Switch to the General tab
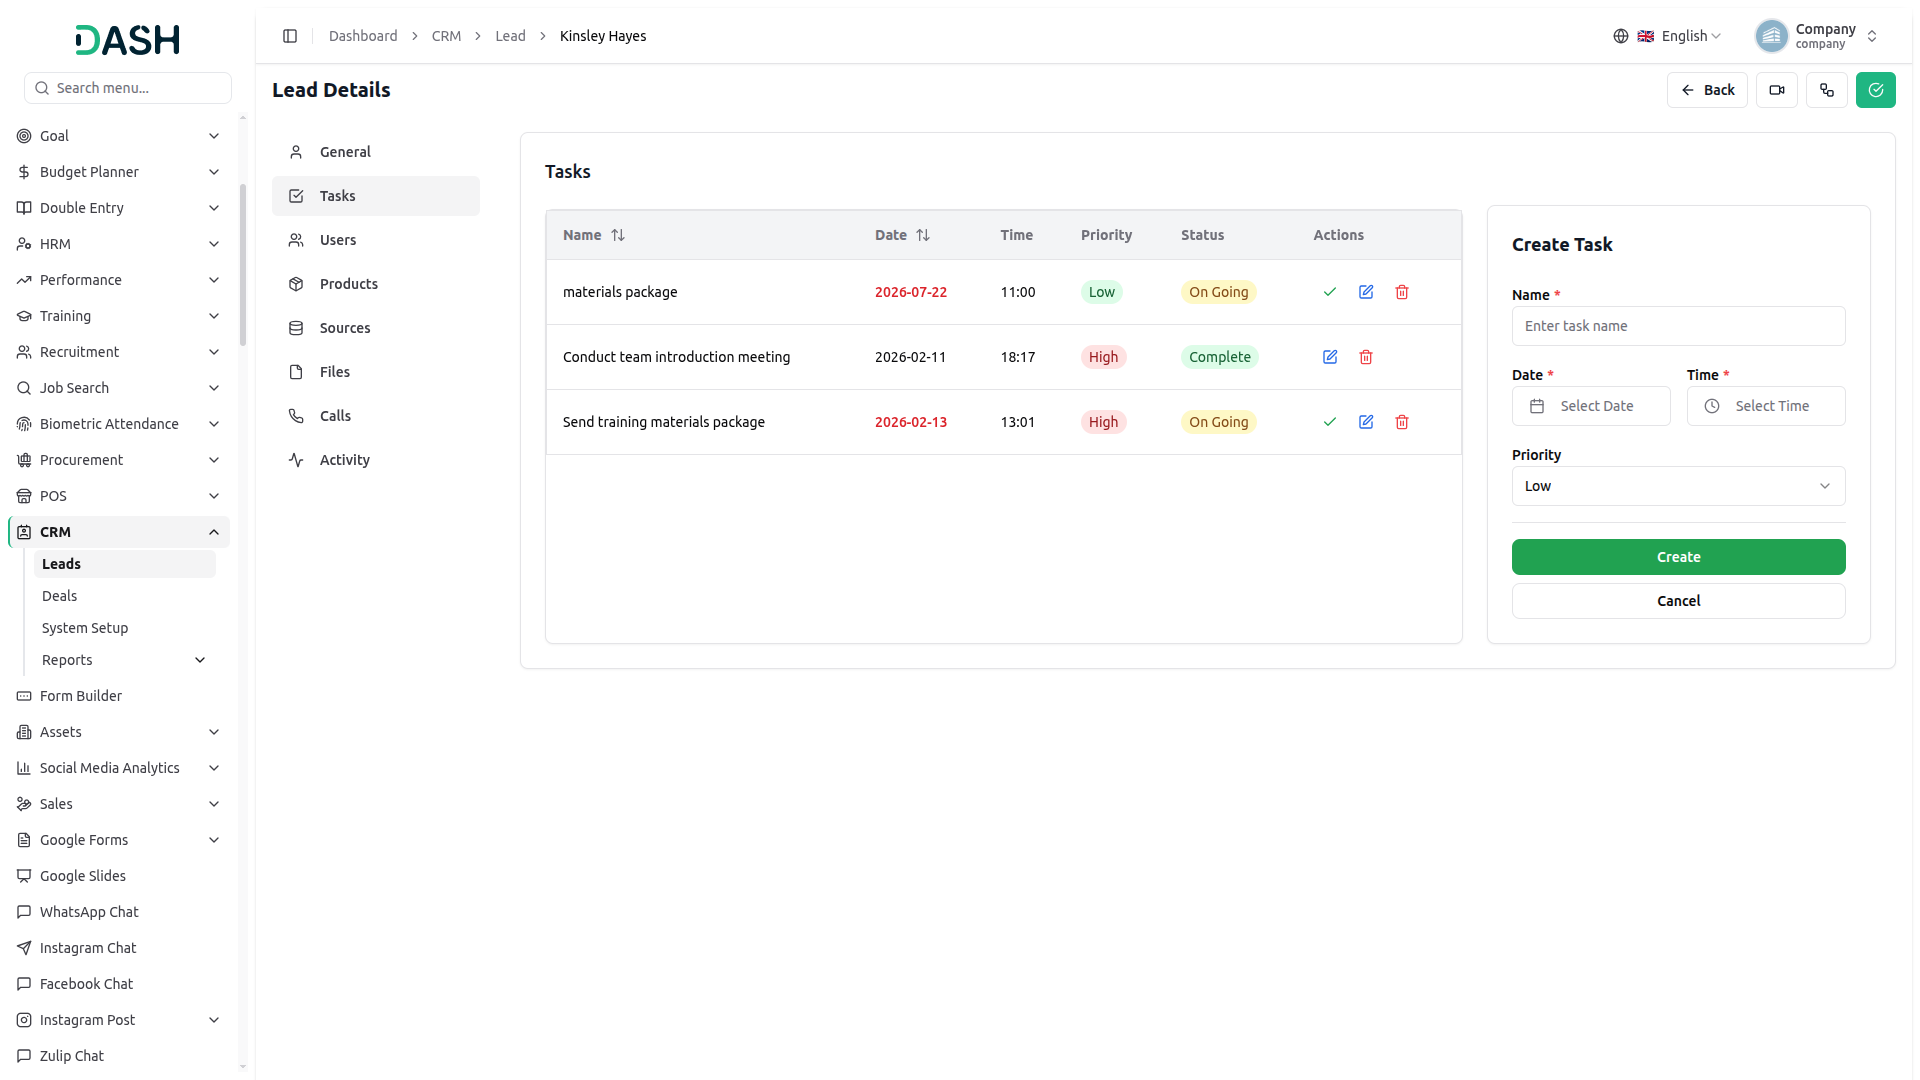The height and width of the screenshot is (1080, 1920). pos(376,152)
